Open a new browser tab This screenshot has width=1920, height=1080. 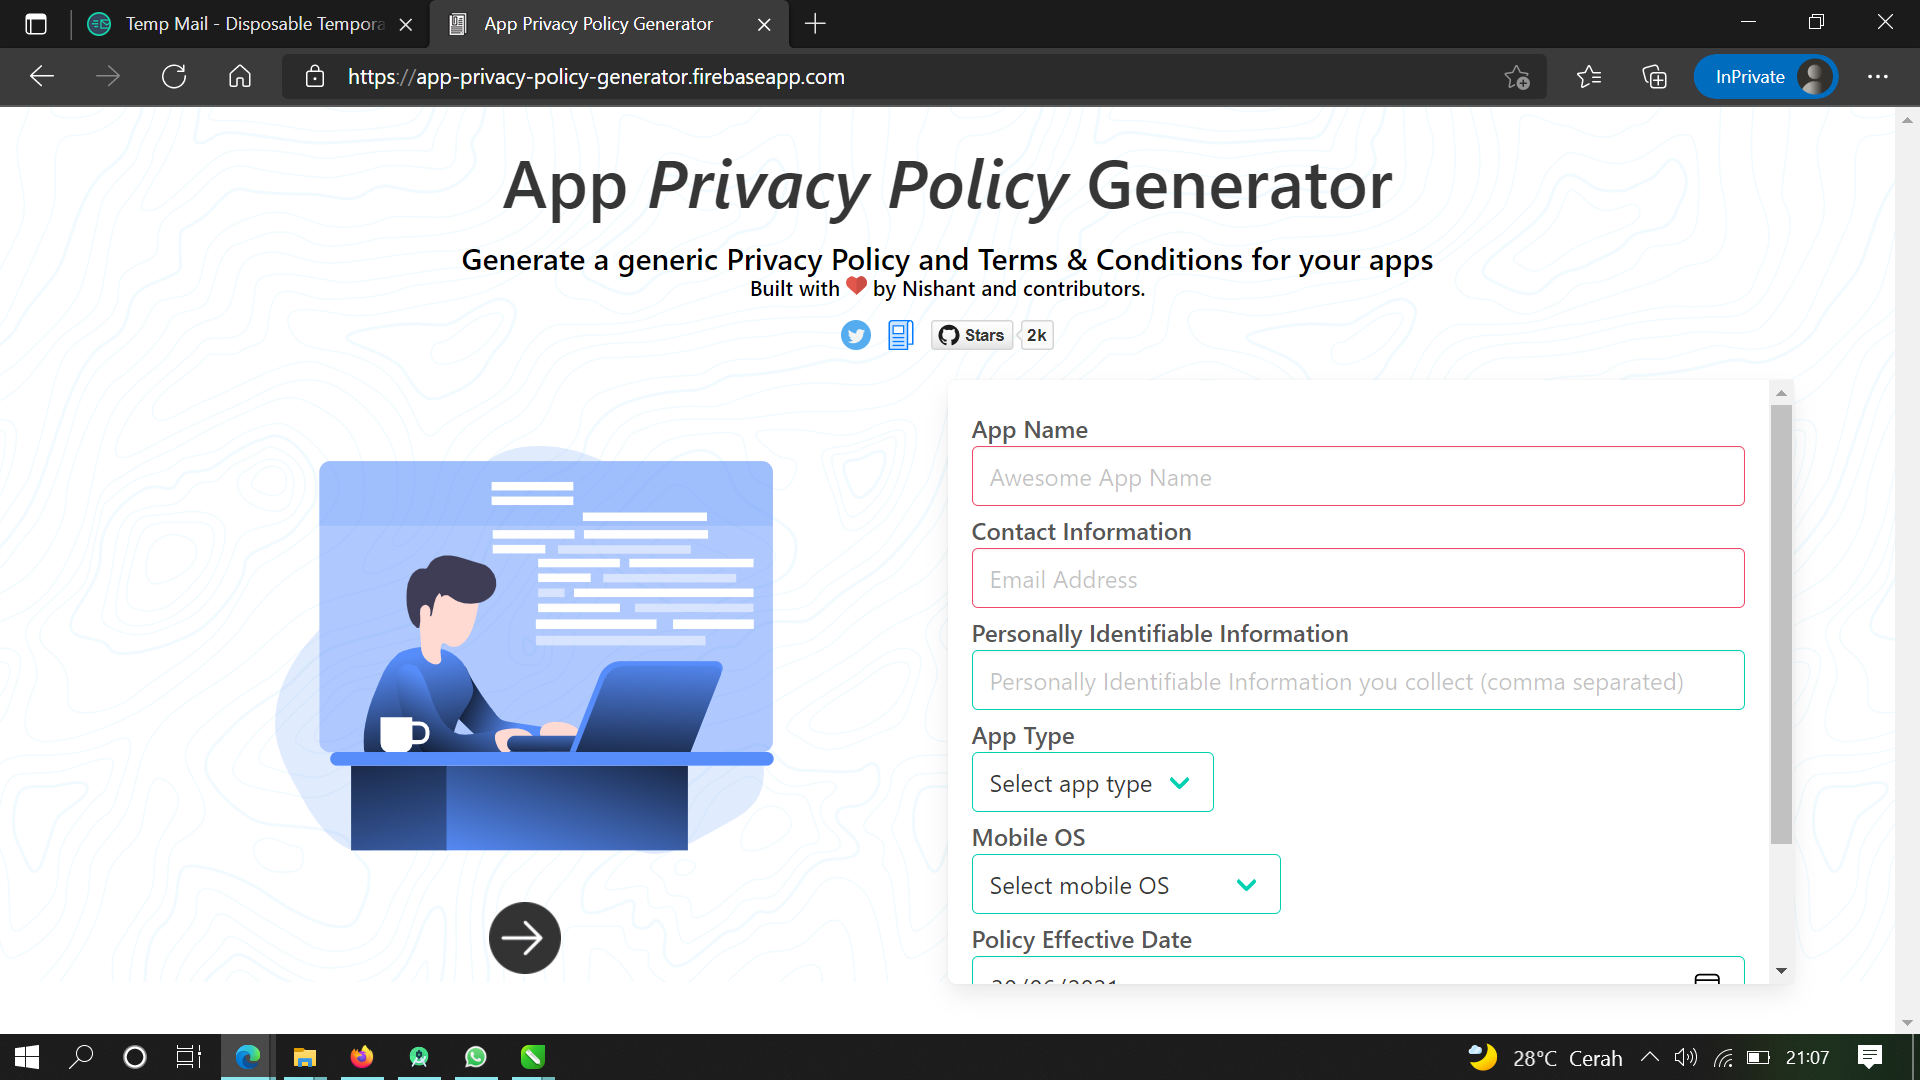(815, 24)
